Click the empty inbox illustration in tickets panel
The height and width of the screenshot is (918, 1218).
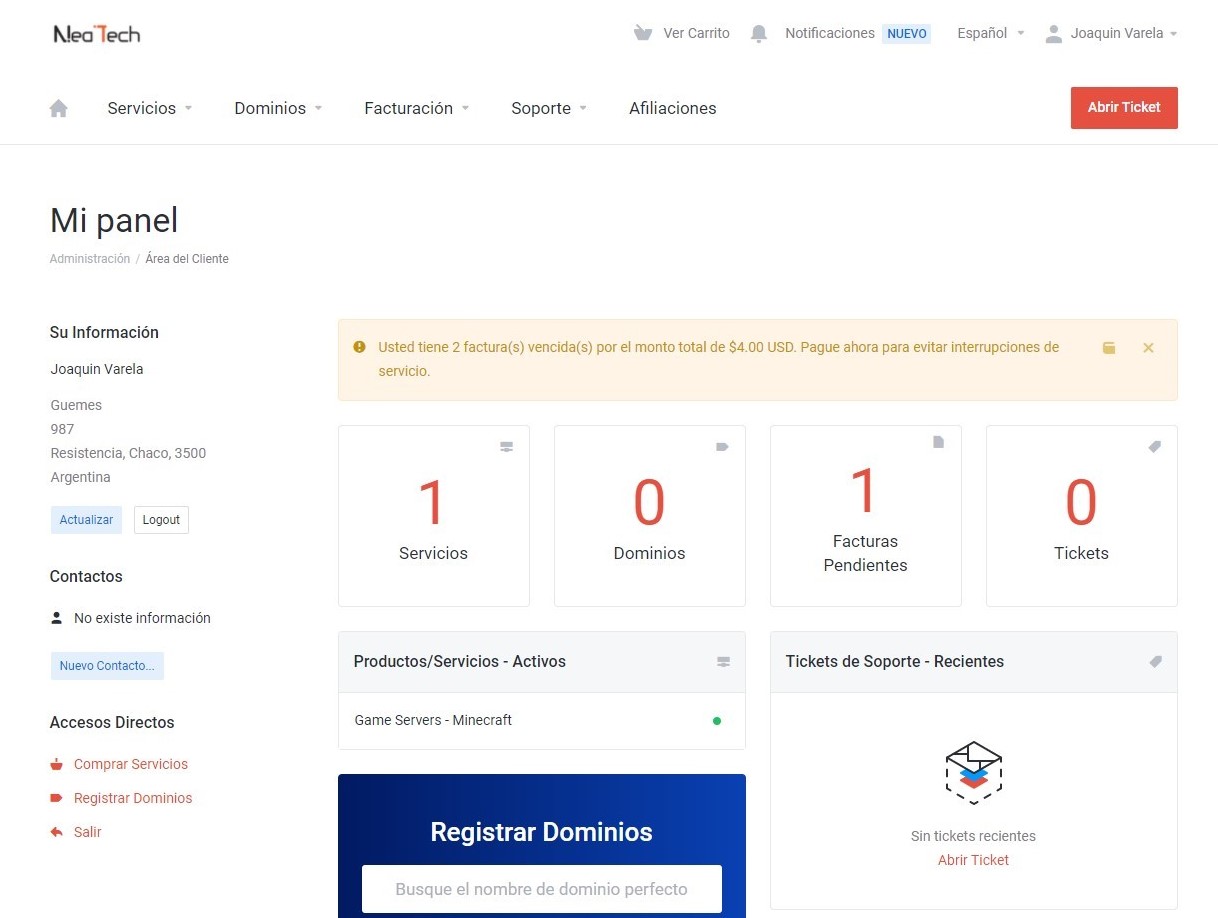coord(974,773)
